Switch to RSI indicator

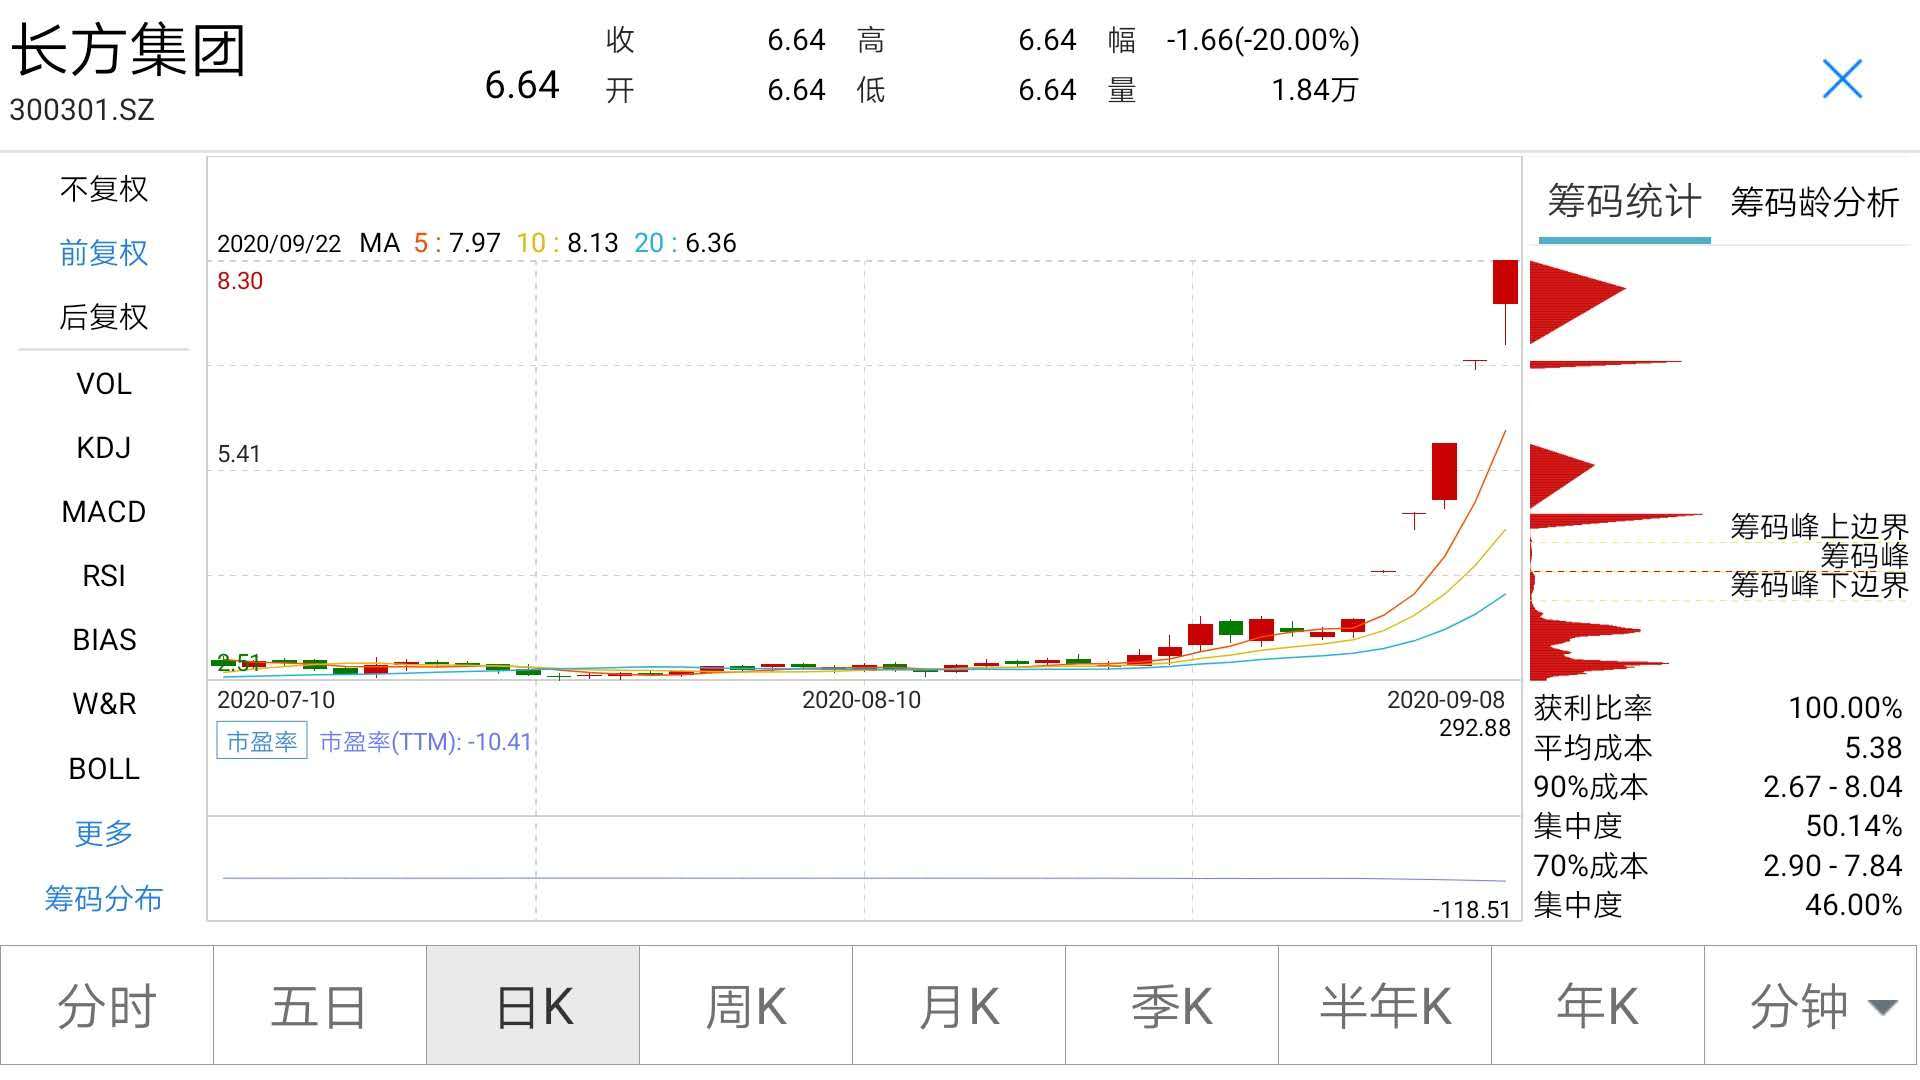tap(104, 576)
